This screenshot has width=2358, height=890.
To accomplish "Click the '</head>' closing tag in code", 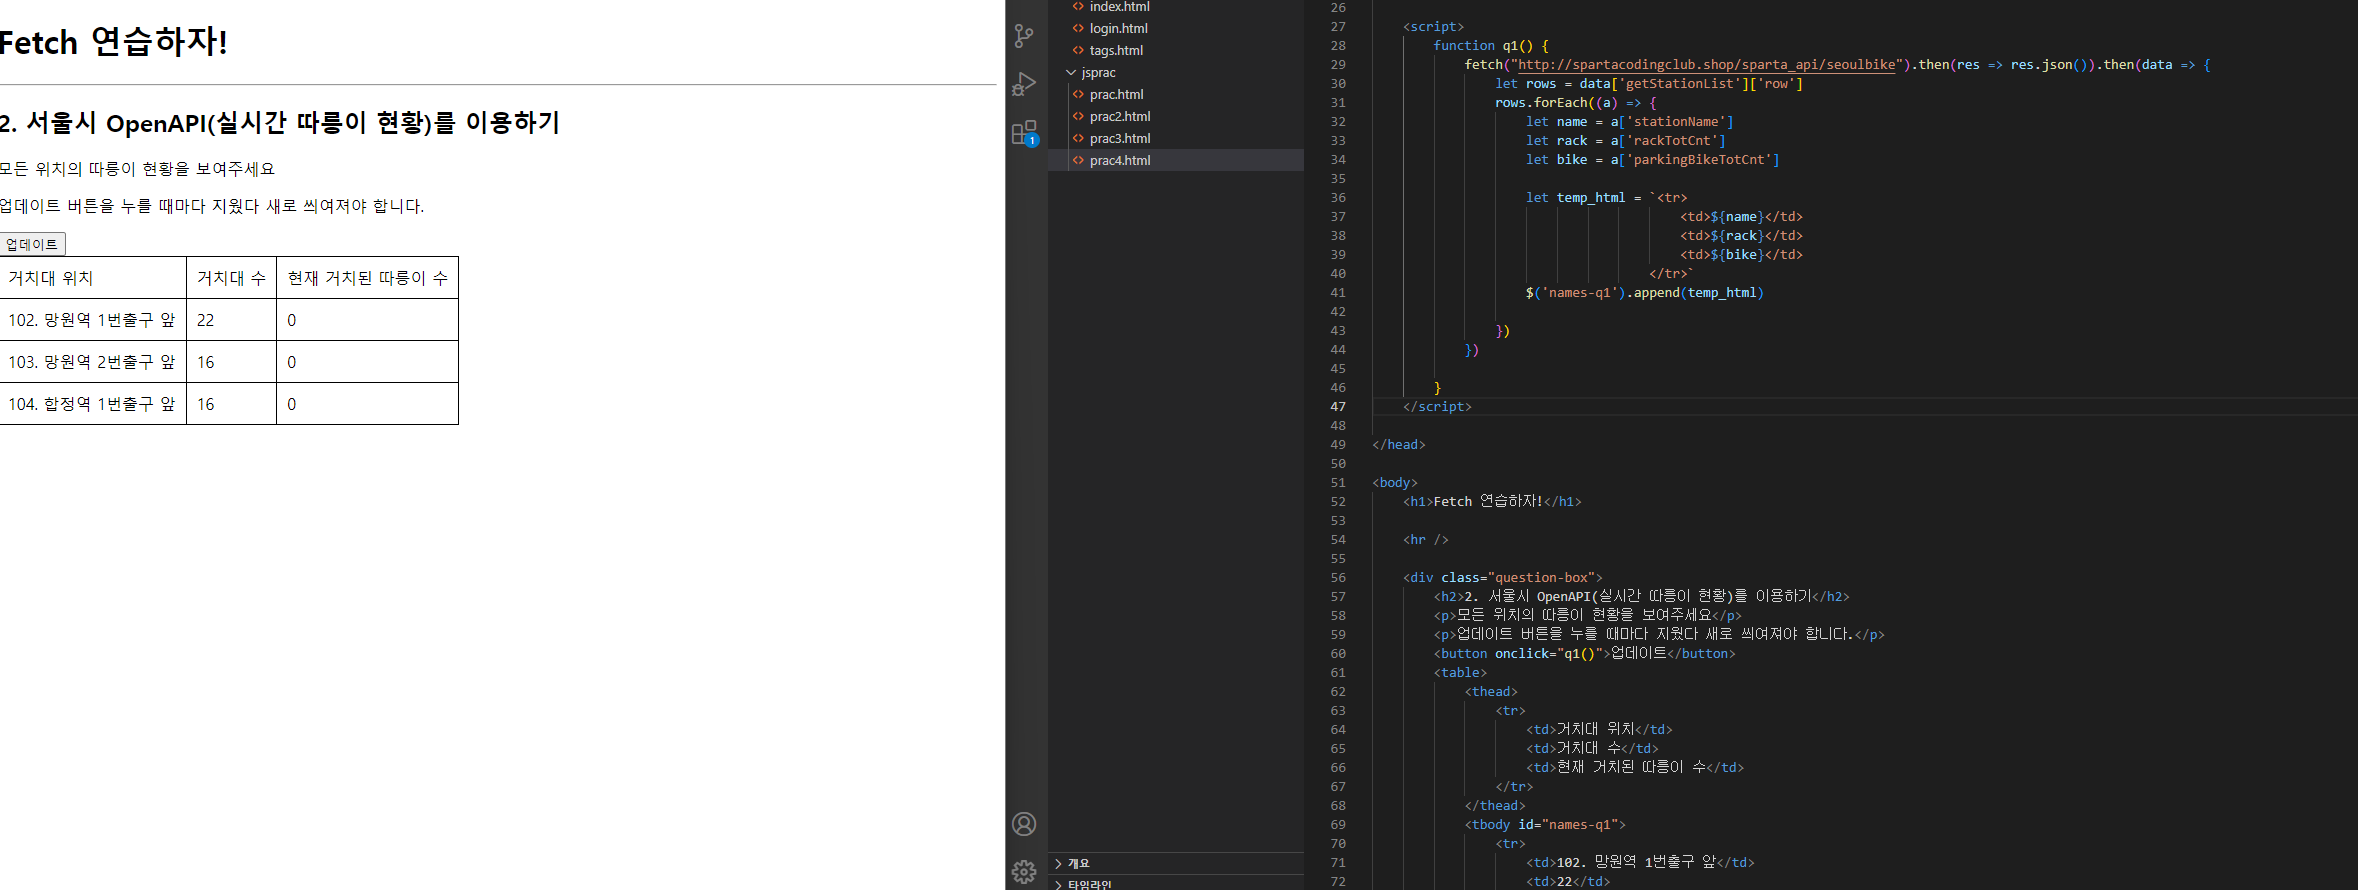I will click(x=1399, y=445).
